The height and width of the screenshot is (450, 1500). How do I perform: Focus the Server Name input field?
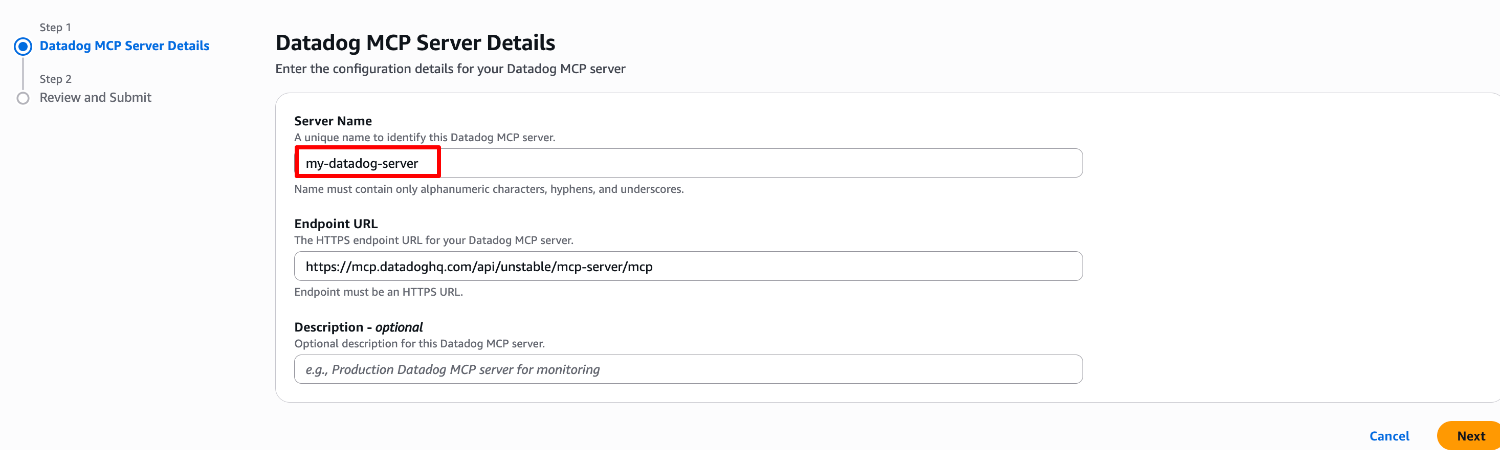(687, 163)
